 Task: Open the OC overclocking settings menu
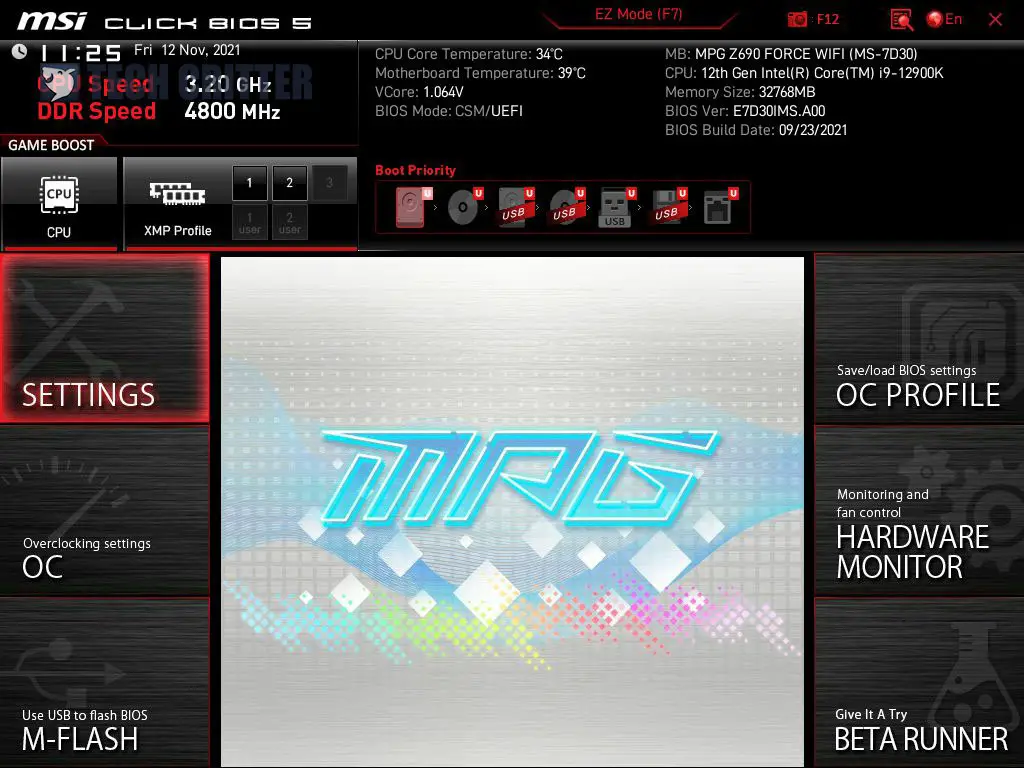click(x=104, y=511)
